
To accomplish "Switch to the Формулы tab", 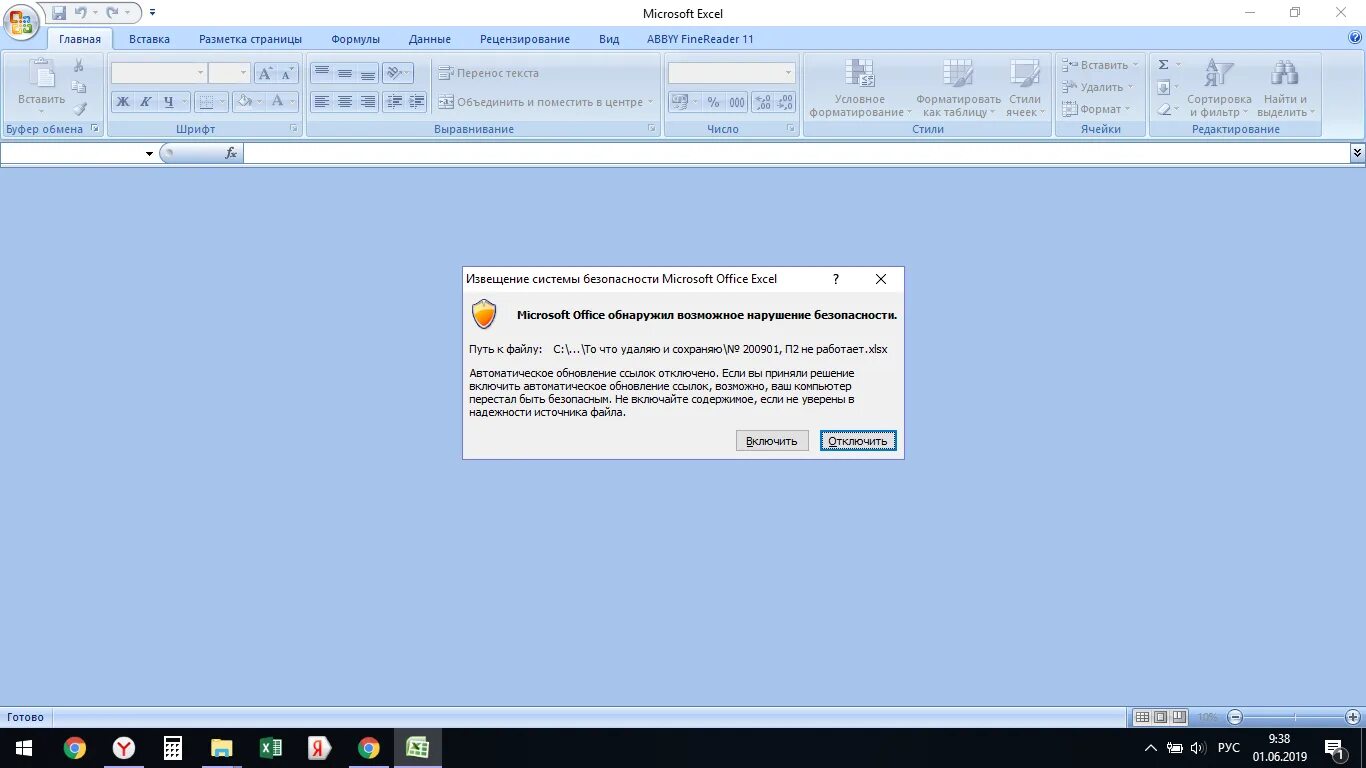I will click(x=355, y=39).
